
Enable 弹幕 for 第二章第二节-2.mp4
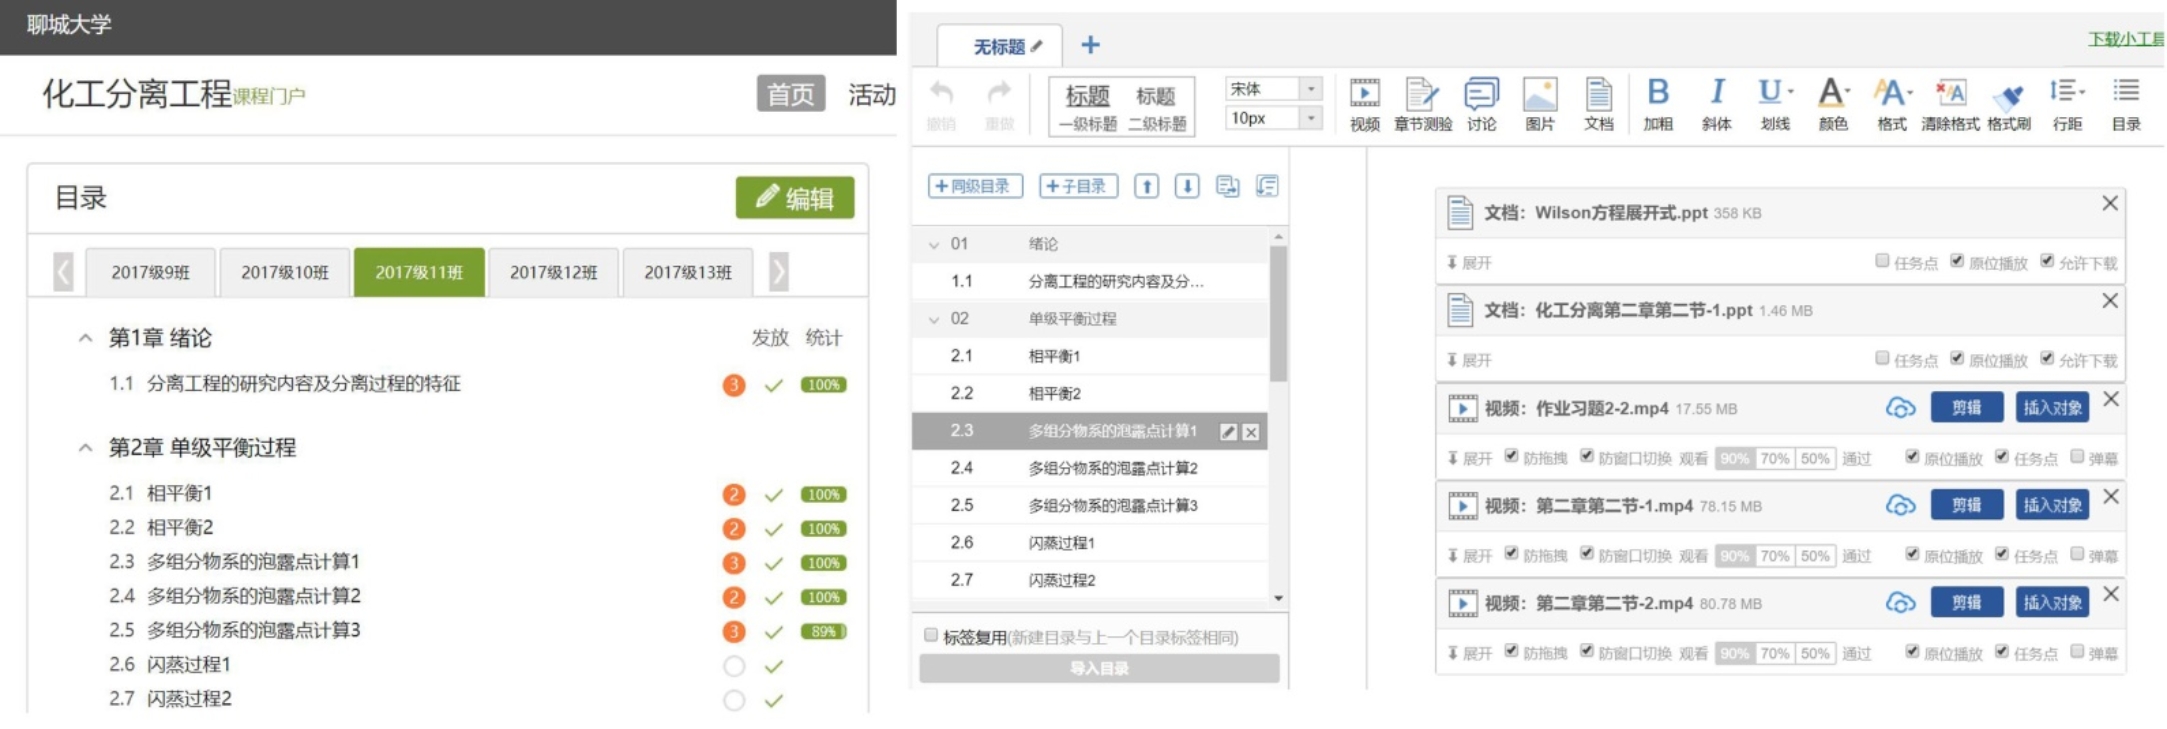click(2077, 651)
